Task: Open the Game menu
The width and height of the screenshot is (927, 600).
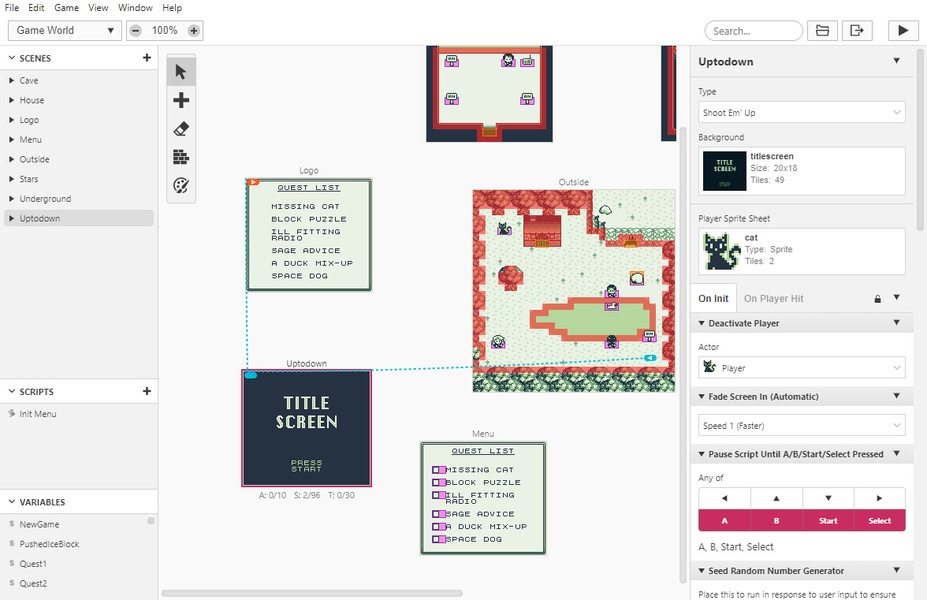Action: (67, 8)
